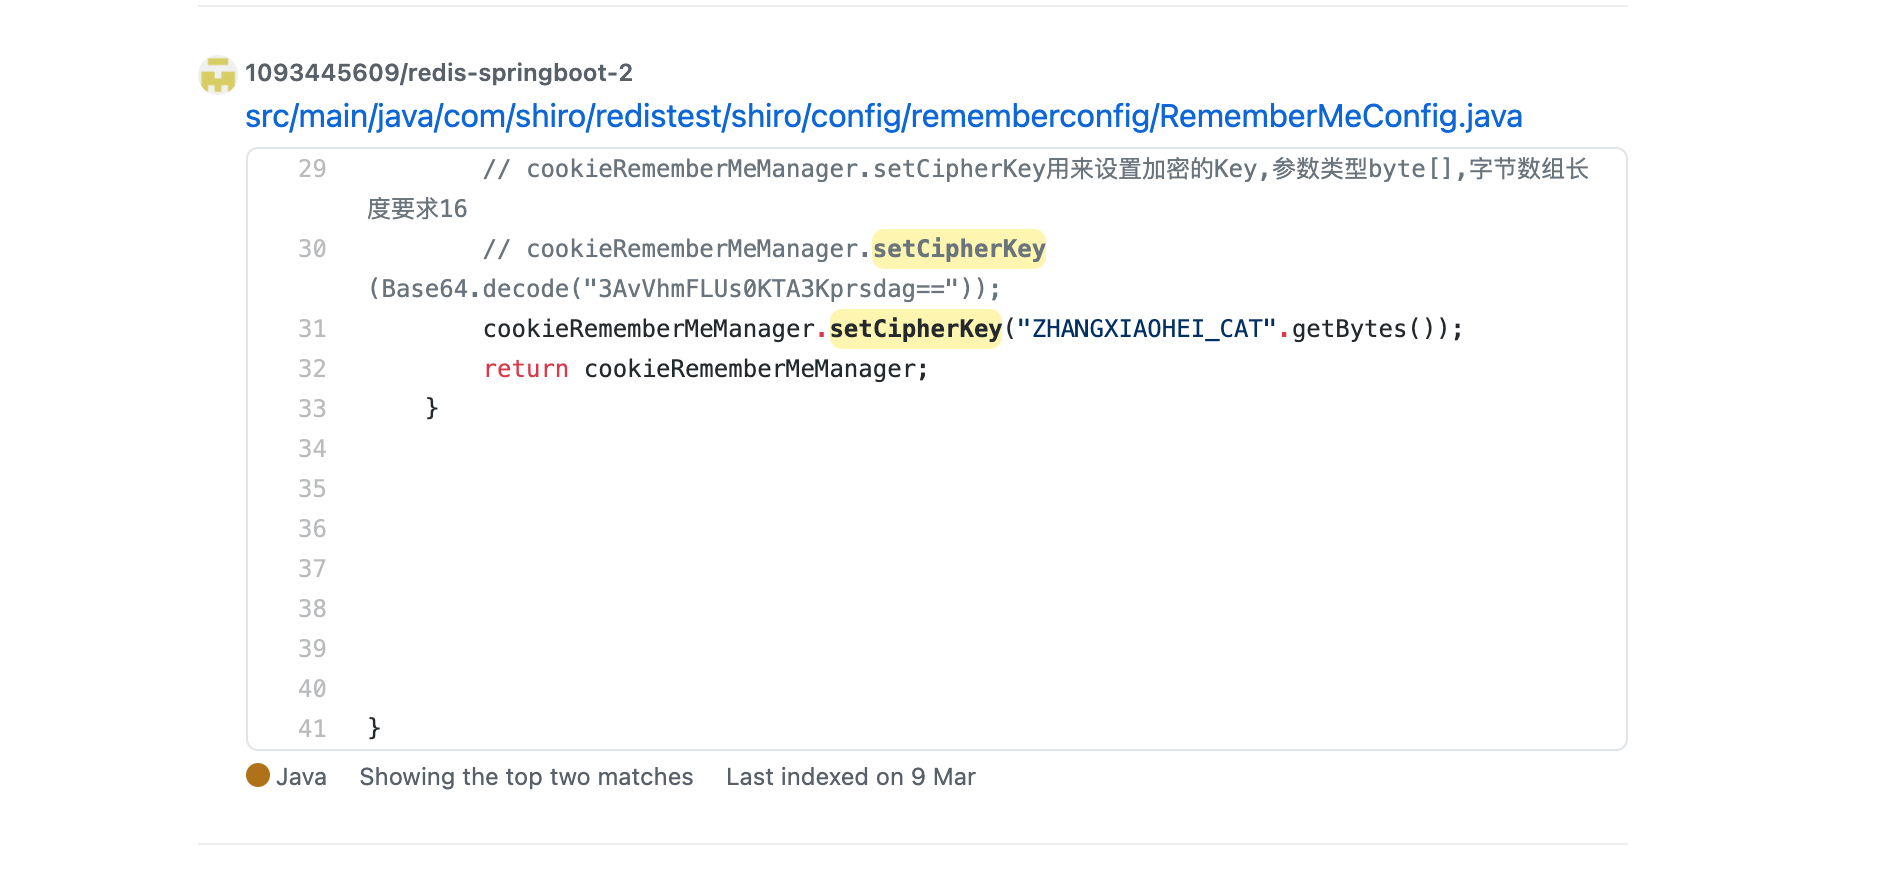Click the "Showing the top two matches" text
This screenshot has height=882, width=1902.
(x=526, y=777)
